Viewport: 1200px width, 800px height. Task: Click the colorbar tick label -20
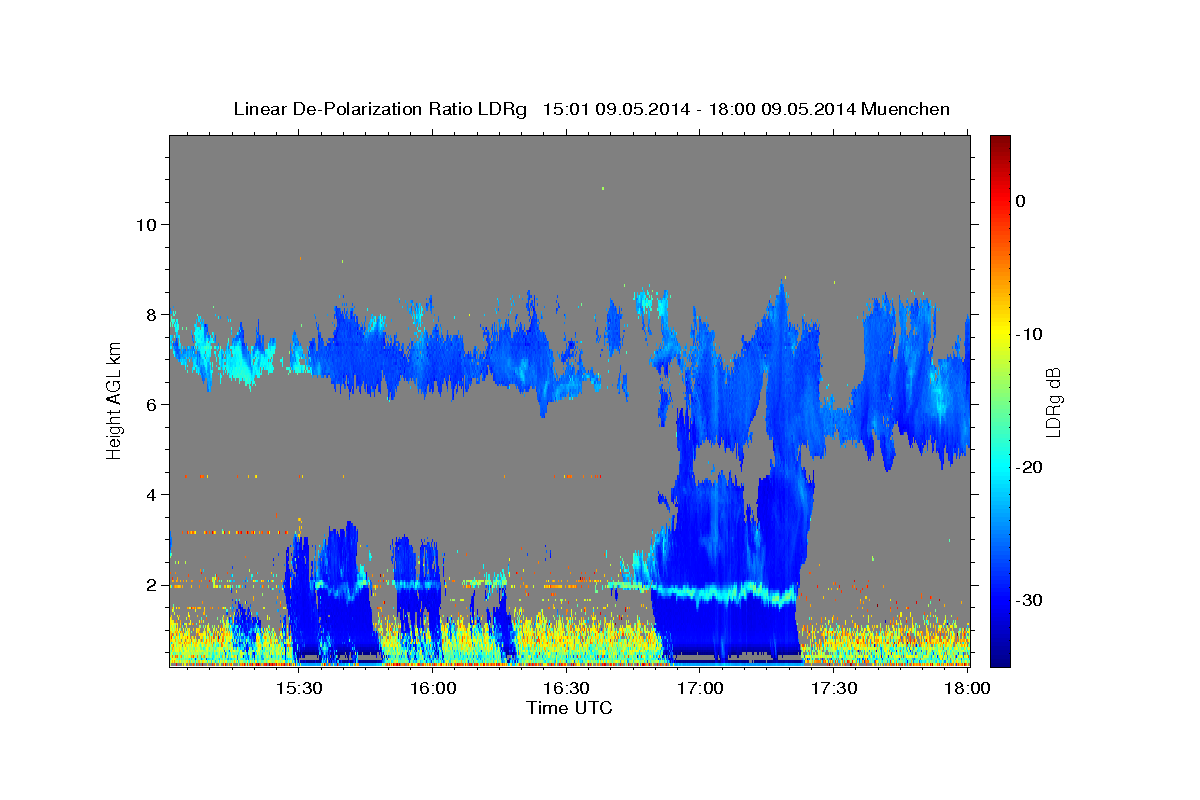[1029, 467]
